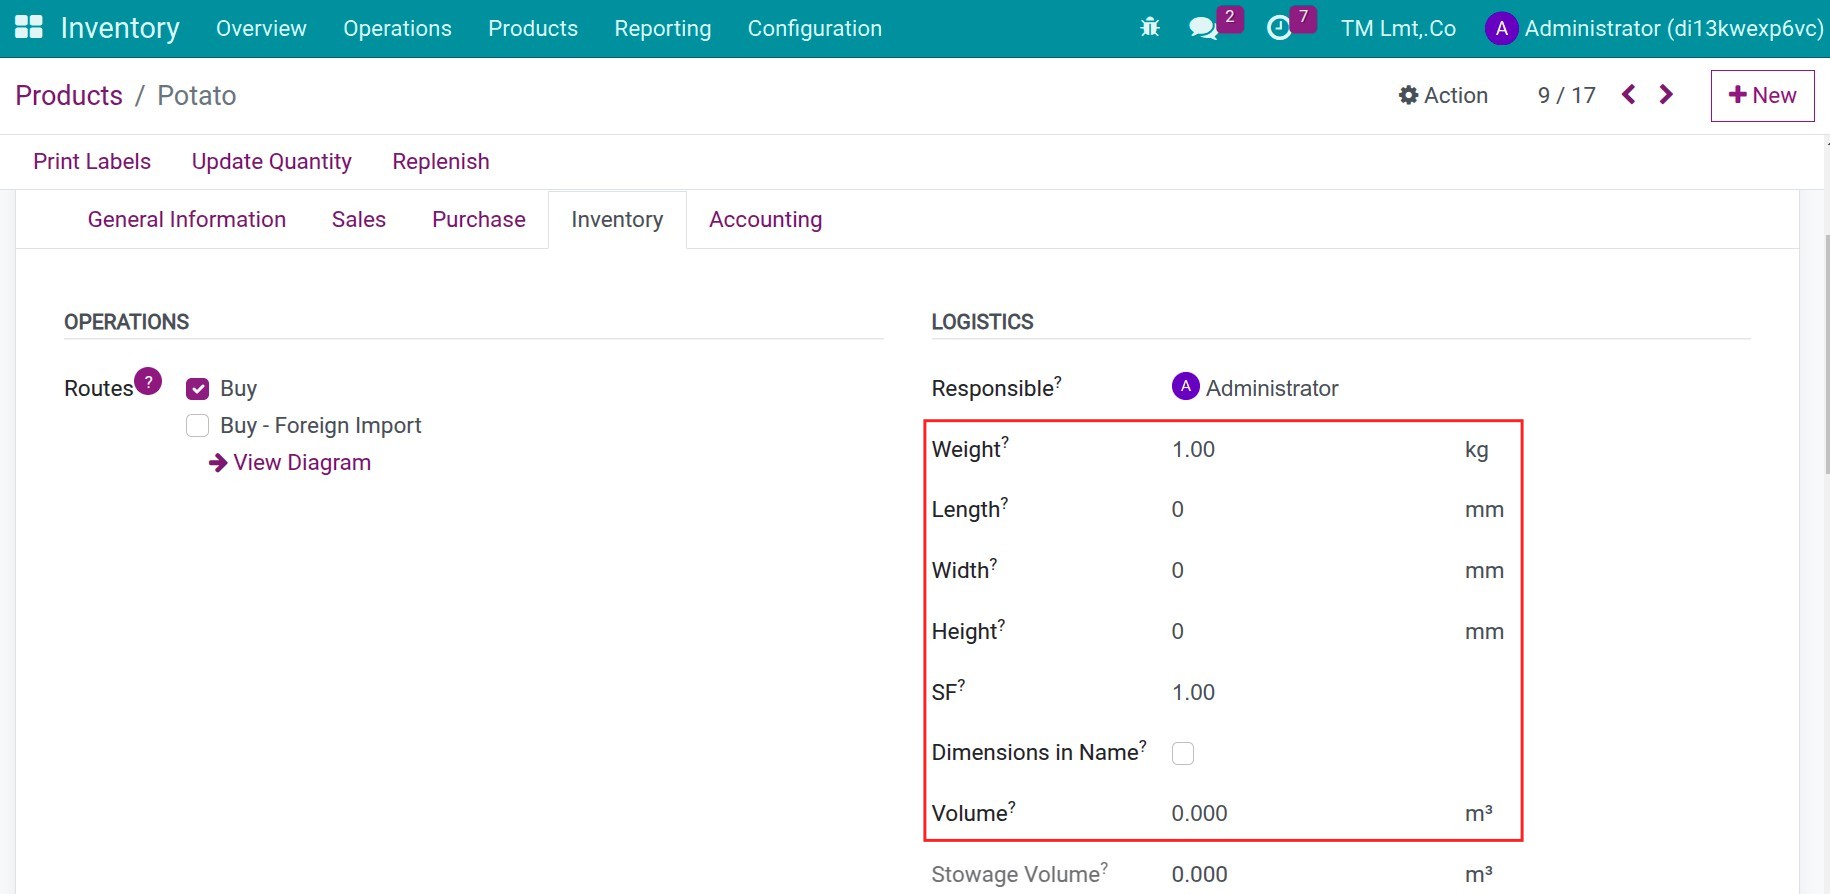This screenshot has height=894, width=1830.
Task: Click the LOGISTICS section heading
Action: pos(982,322)
